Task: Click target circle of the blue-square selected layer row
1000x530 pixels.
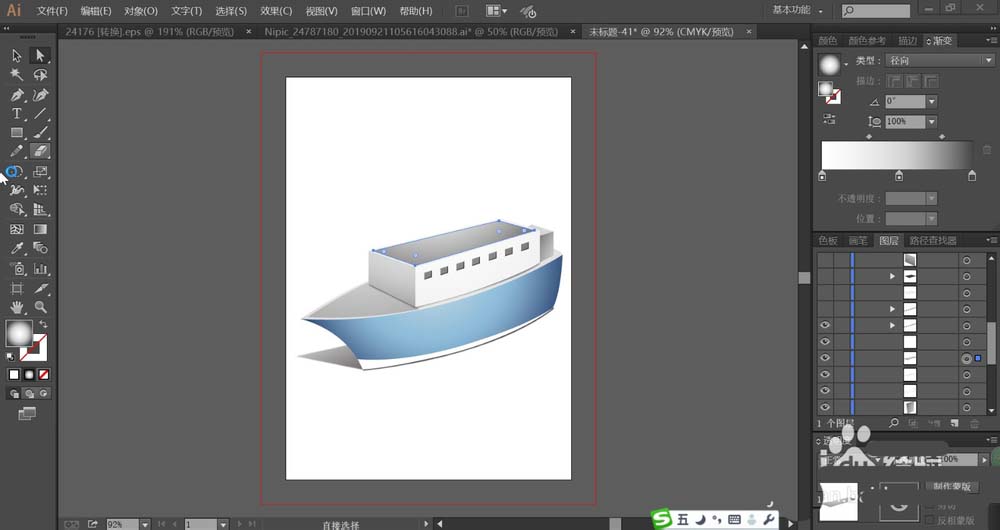Action: pos(966,358)
